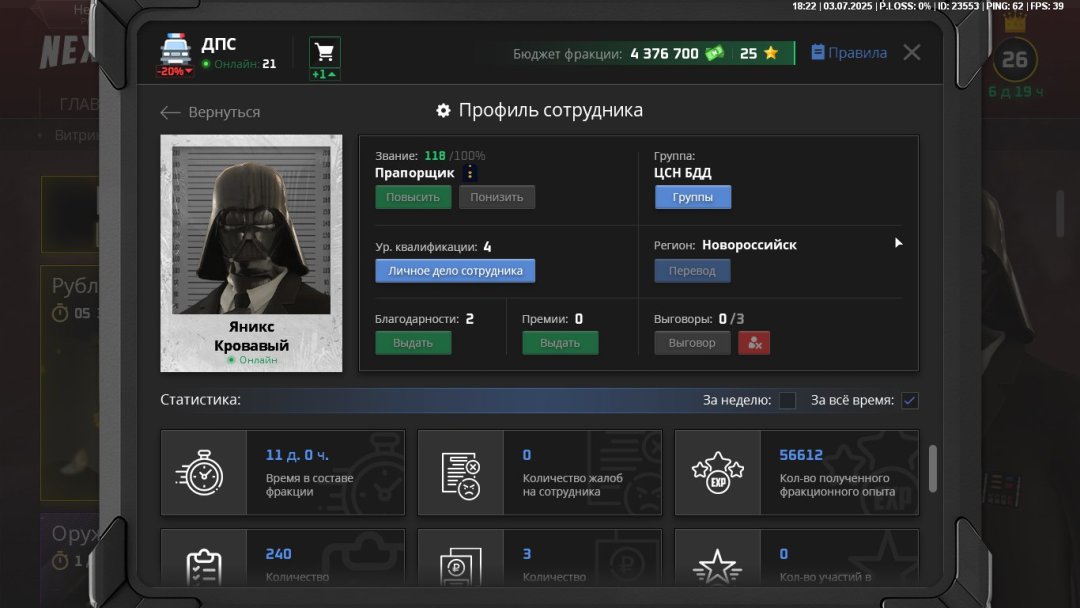
Task: Click the gold star rating icon
Action: point(771,53)
